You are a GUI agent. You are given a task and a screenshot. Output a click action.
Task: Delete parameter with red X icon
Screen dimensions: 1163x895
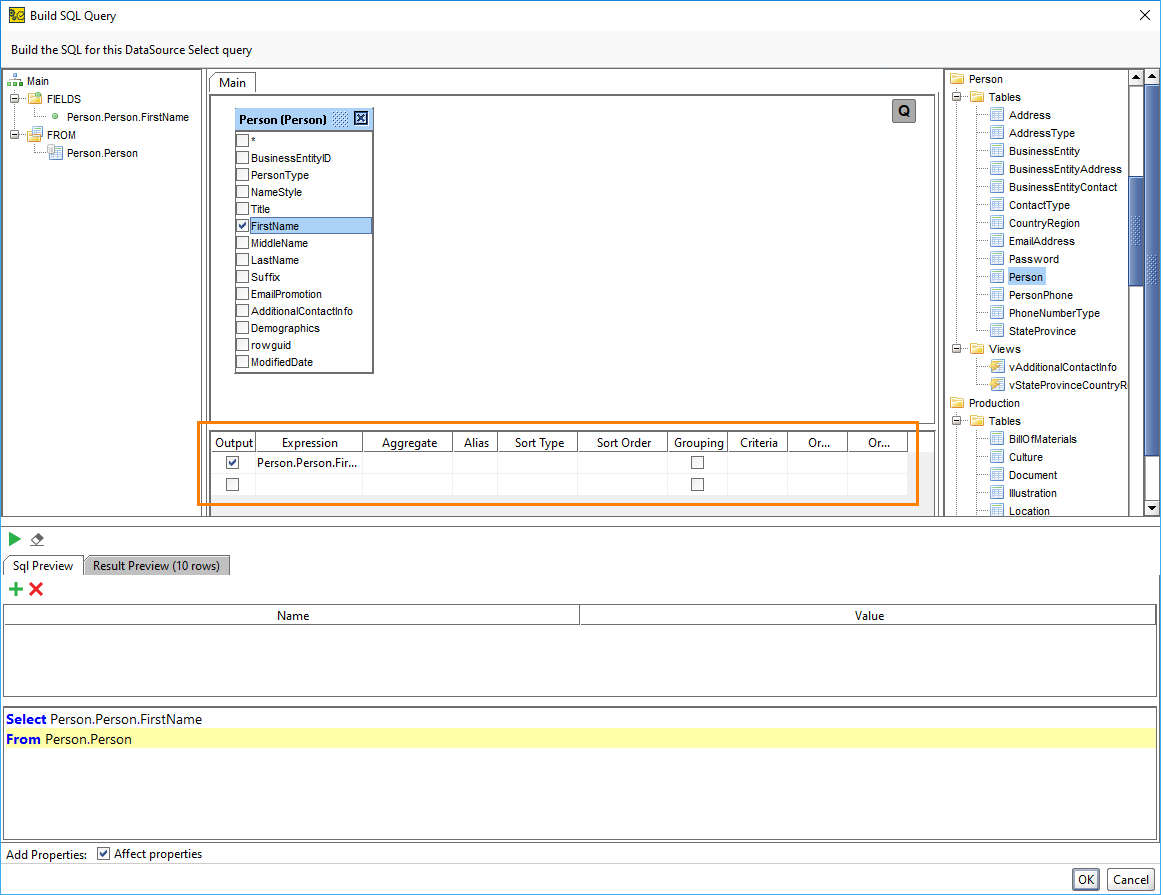tap(36, 589)
